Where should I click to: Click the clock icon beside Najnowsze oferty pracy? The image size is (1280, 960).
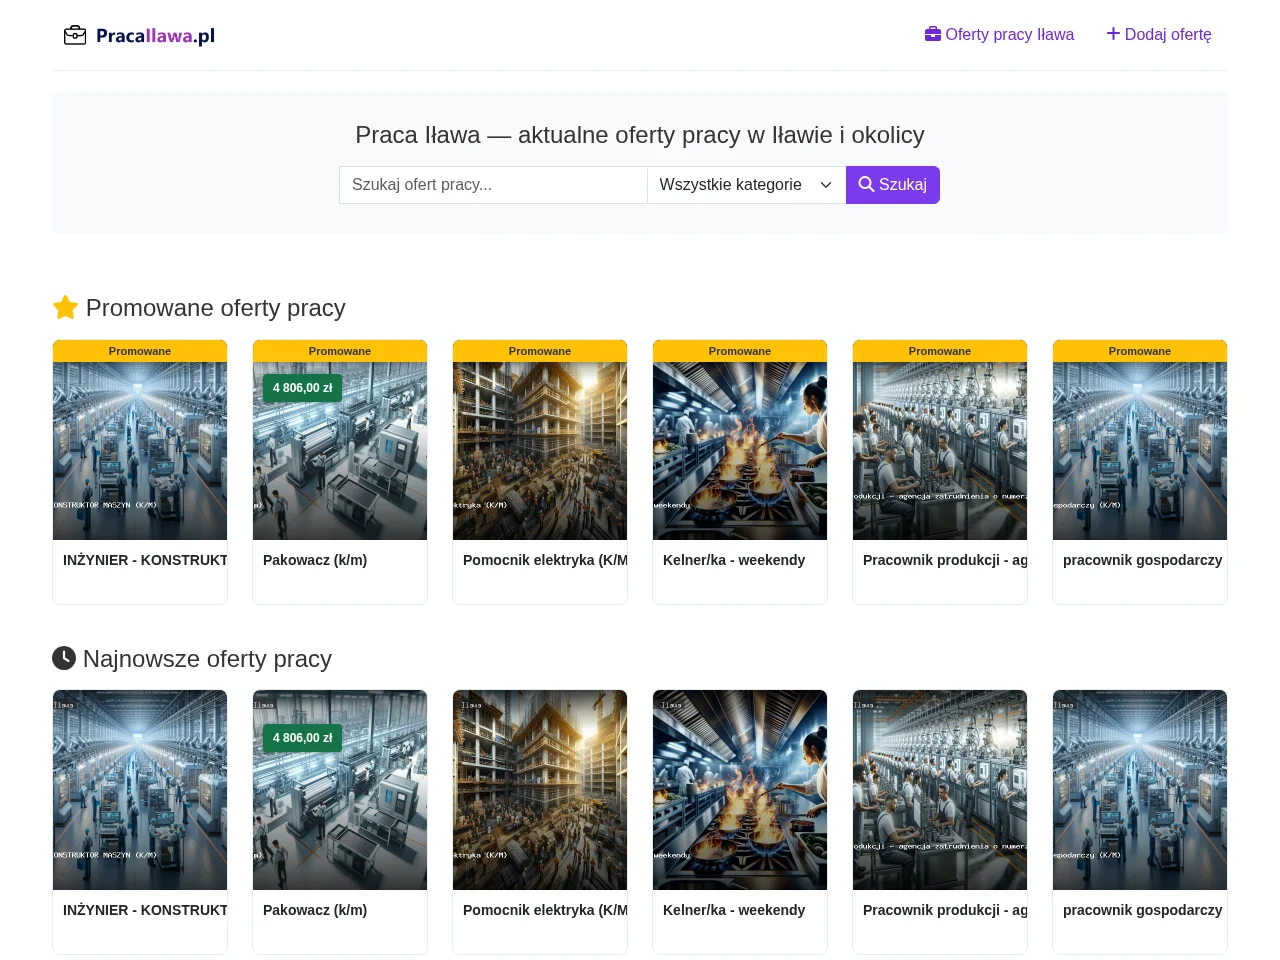[64, 658]
